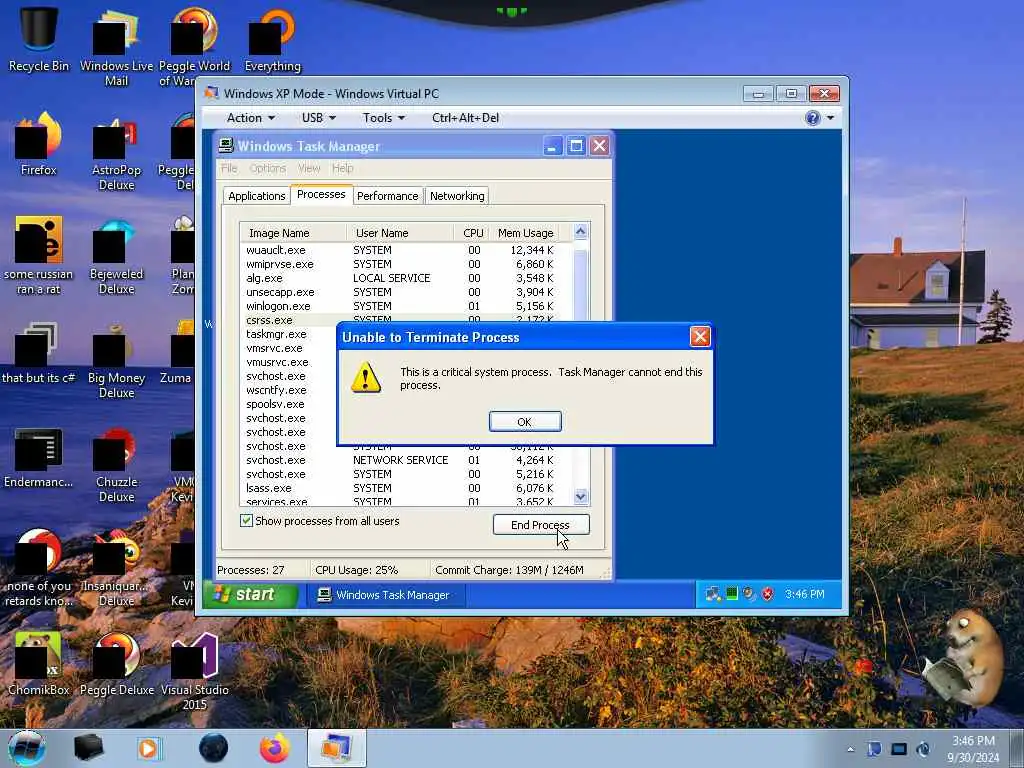The image size is (1024, 768).
Task: Open Visual Studio 2015 desktop icon
Action: coord(194,671)
